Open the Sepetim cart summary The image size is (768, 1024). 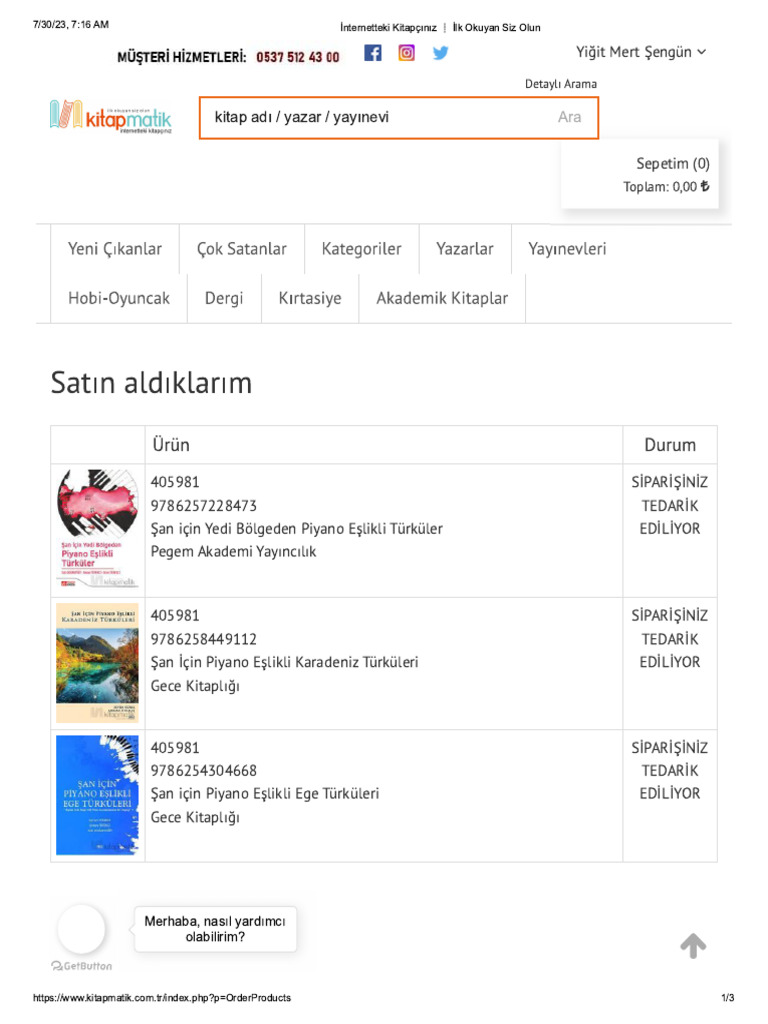pos(666,175)
